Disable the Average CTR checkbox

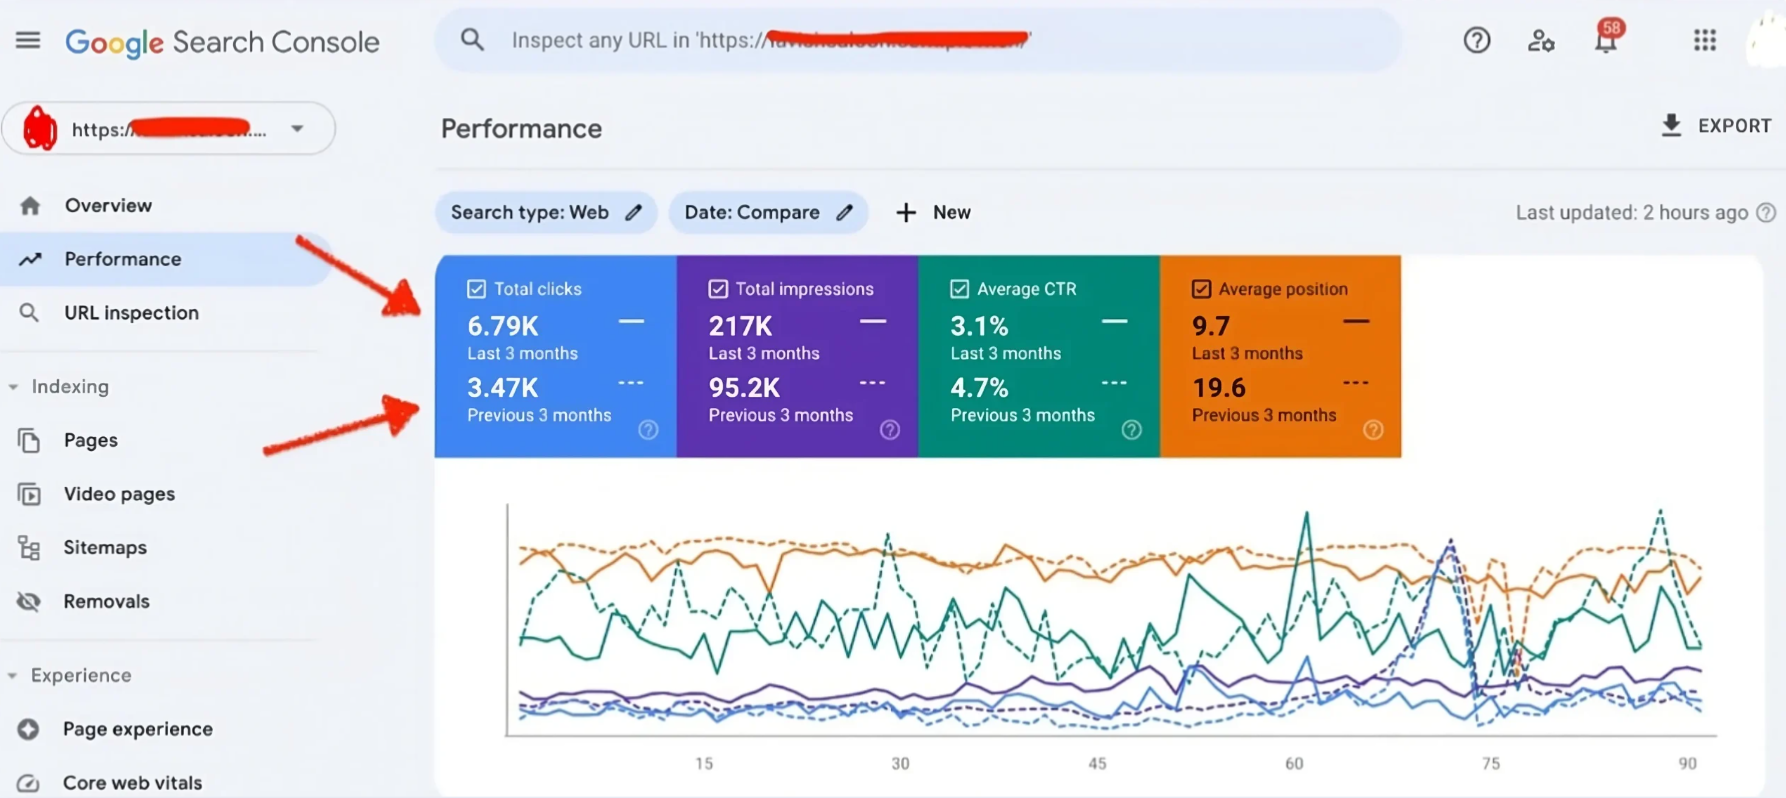(959, 289)
